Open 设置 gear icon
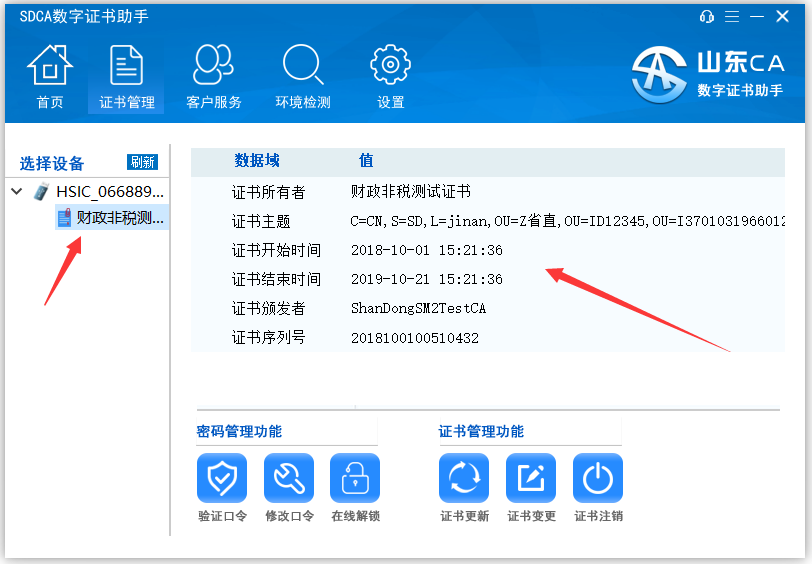 tap(390, 65)
